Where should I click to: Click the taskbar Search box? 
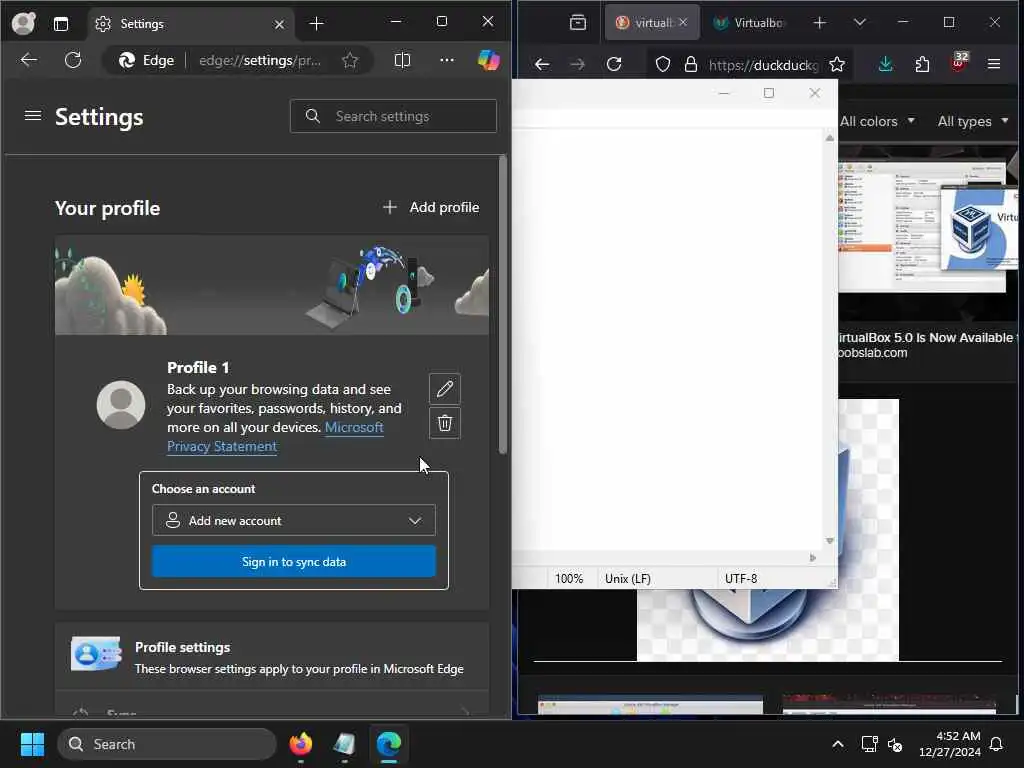[x=167, y=744]
